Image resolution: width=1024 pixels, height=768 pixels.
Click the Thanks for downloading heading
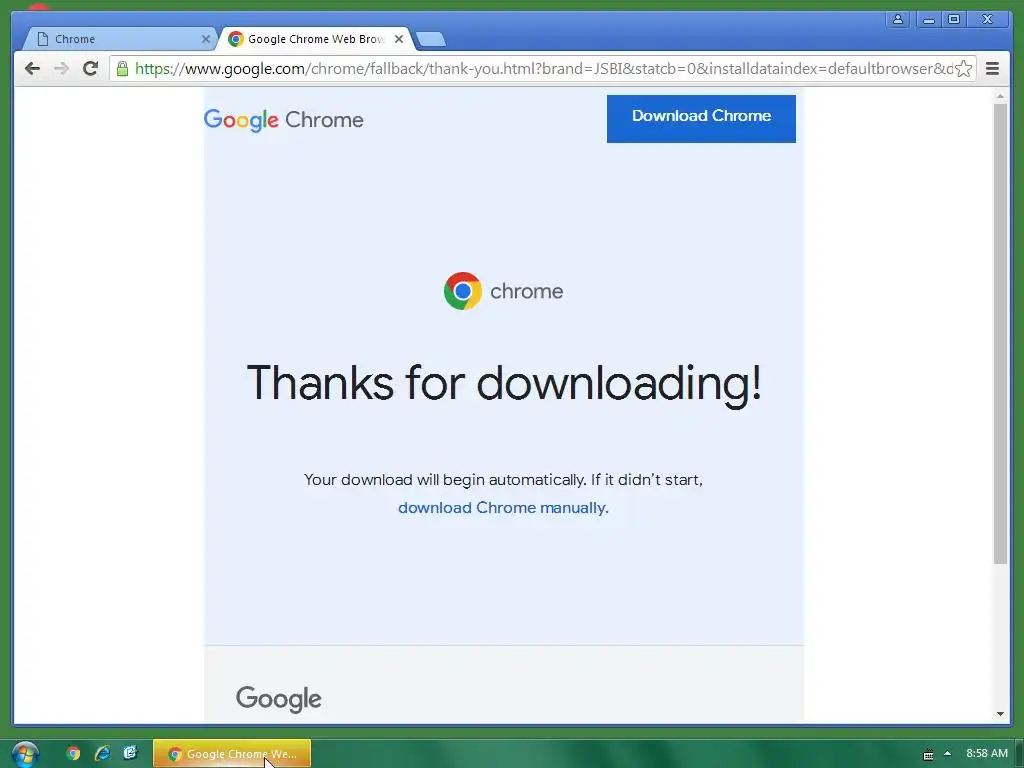coord(504,383)
